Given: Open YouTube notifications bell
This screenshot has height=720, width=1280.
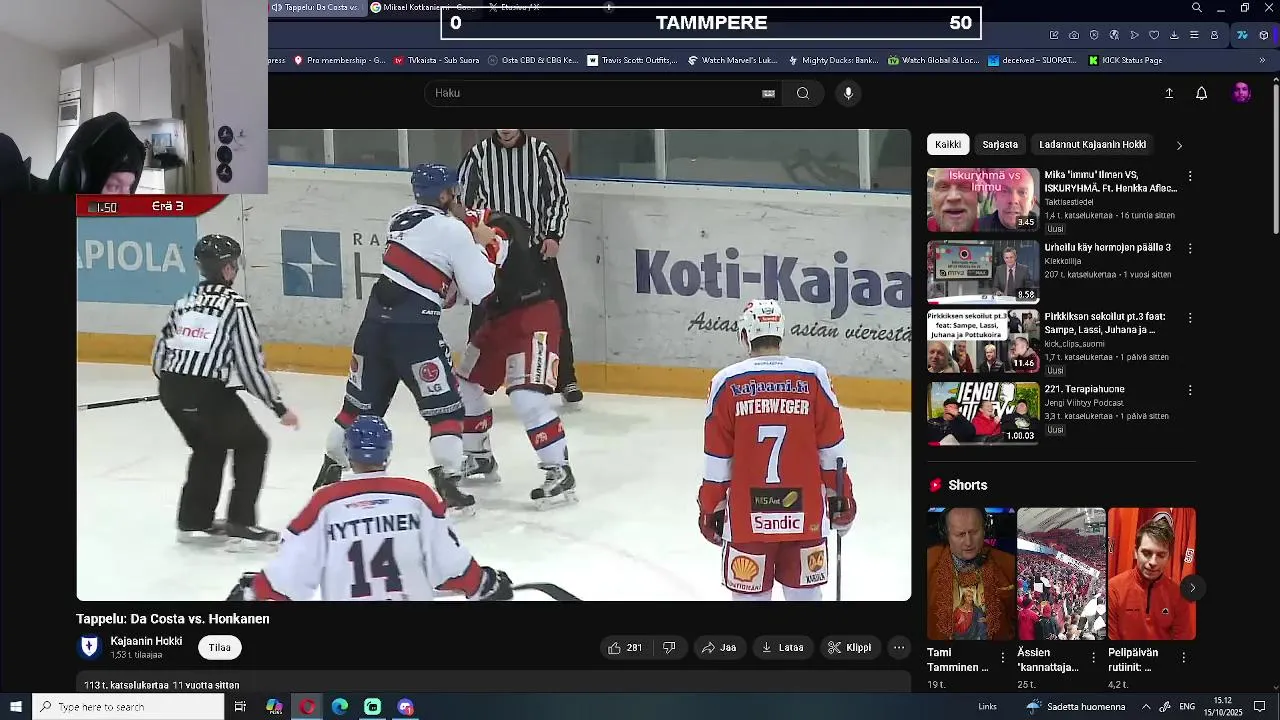Looking at the screenshot, I should [x=1201, y=93].
